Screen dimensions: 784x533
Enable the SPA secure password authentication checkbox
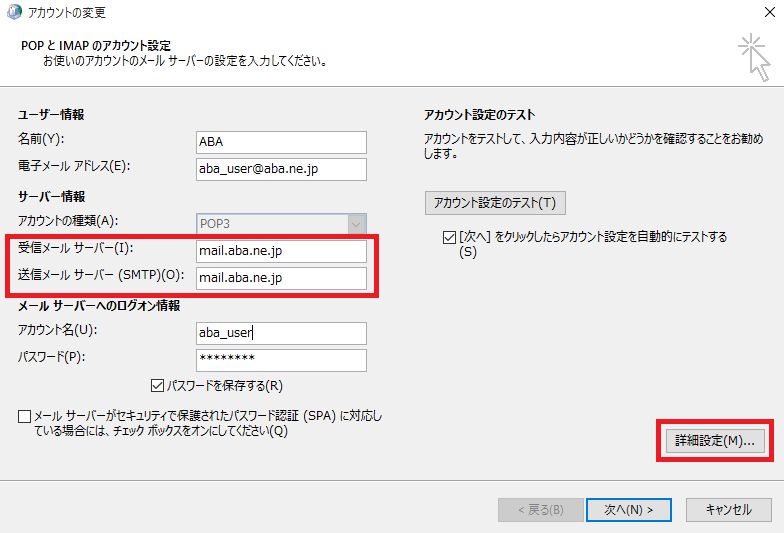24,416
